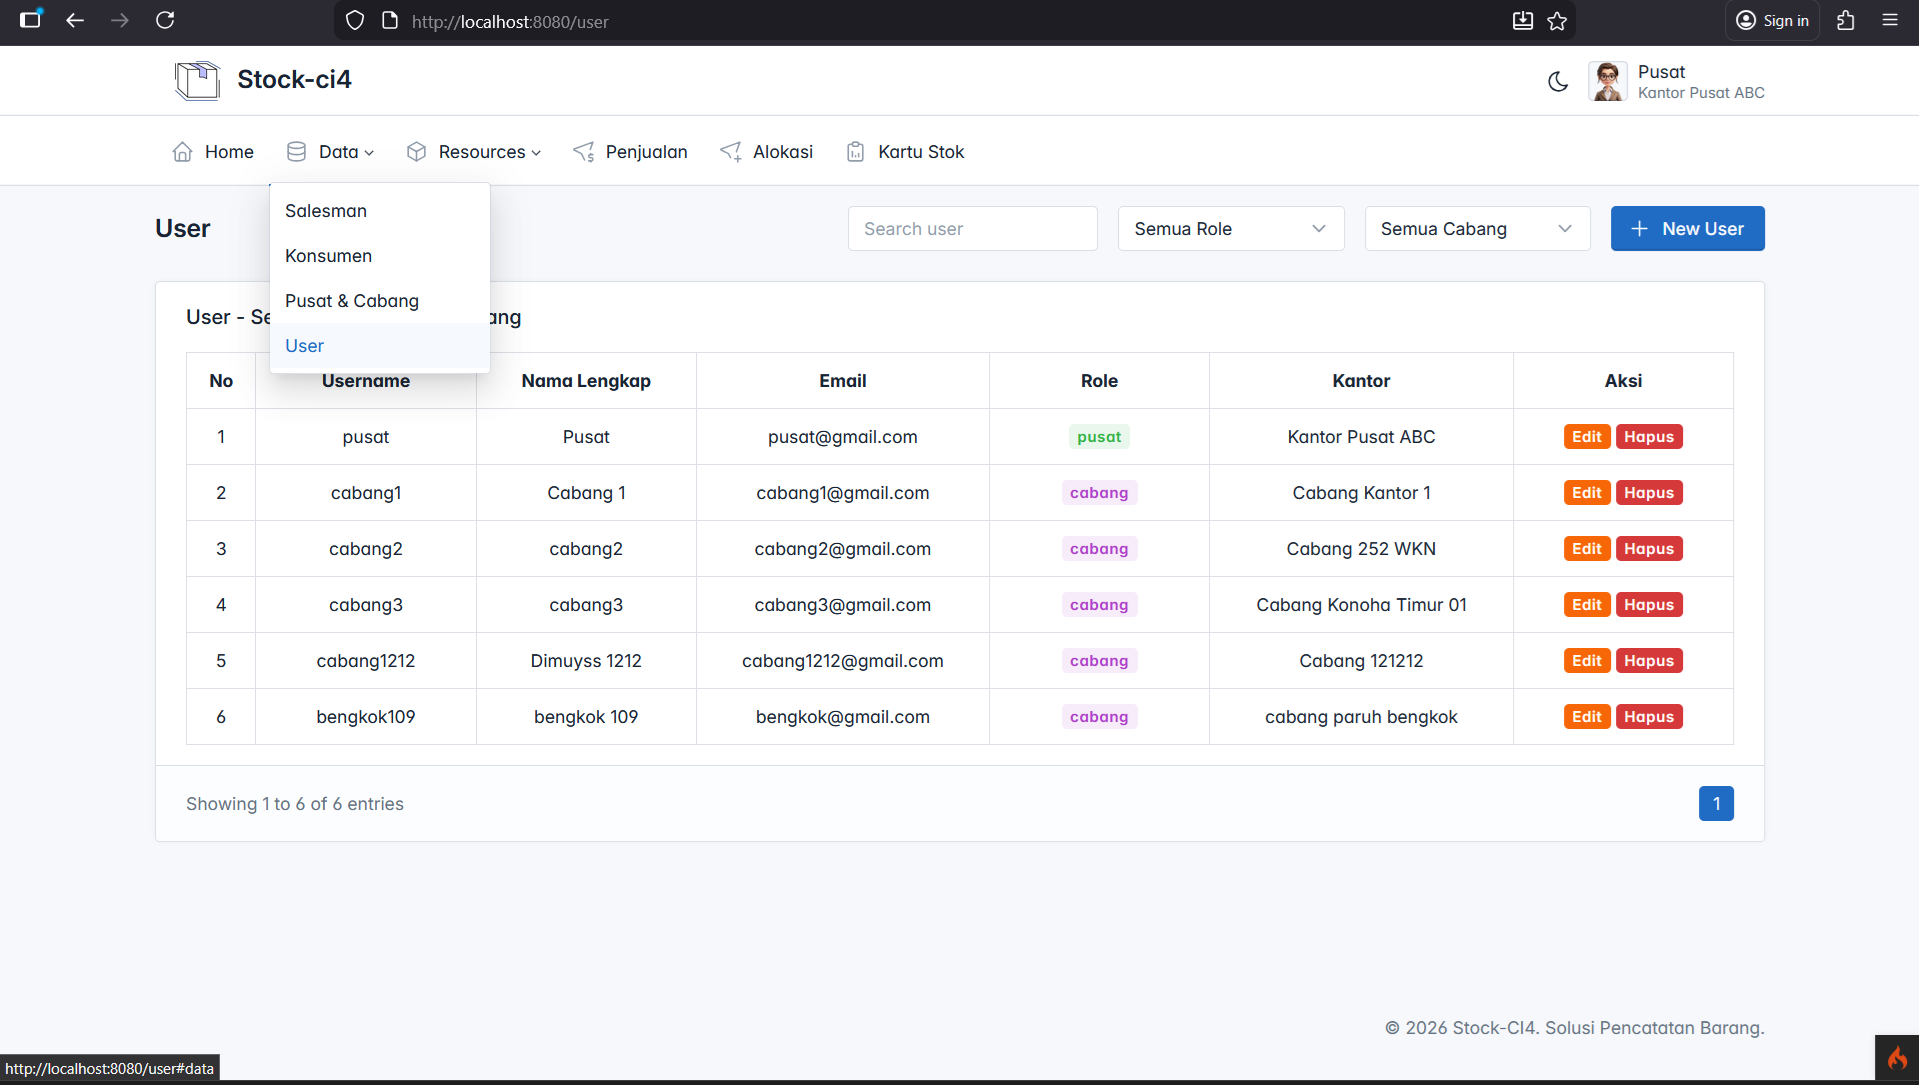This screenshot has width=1919, height=1085.
Task: Click the Kartu Stok clipboard icon
Action: point(855,152)
